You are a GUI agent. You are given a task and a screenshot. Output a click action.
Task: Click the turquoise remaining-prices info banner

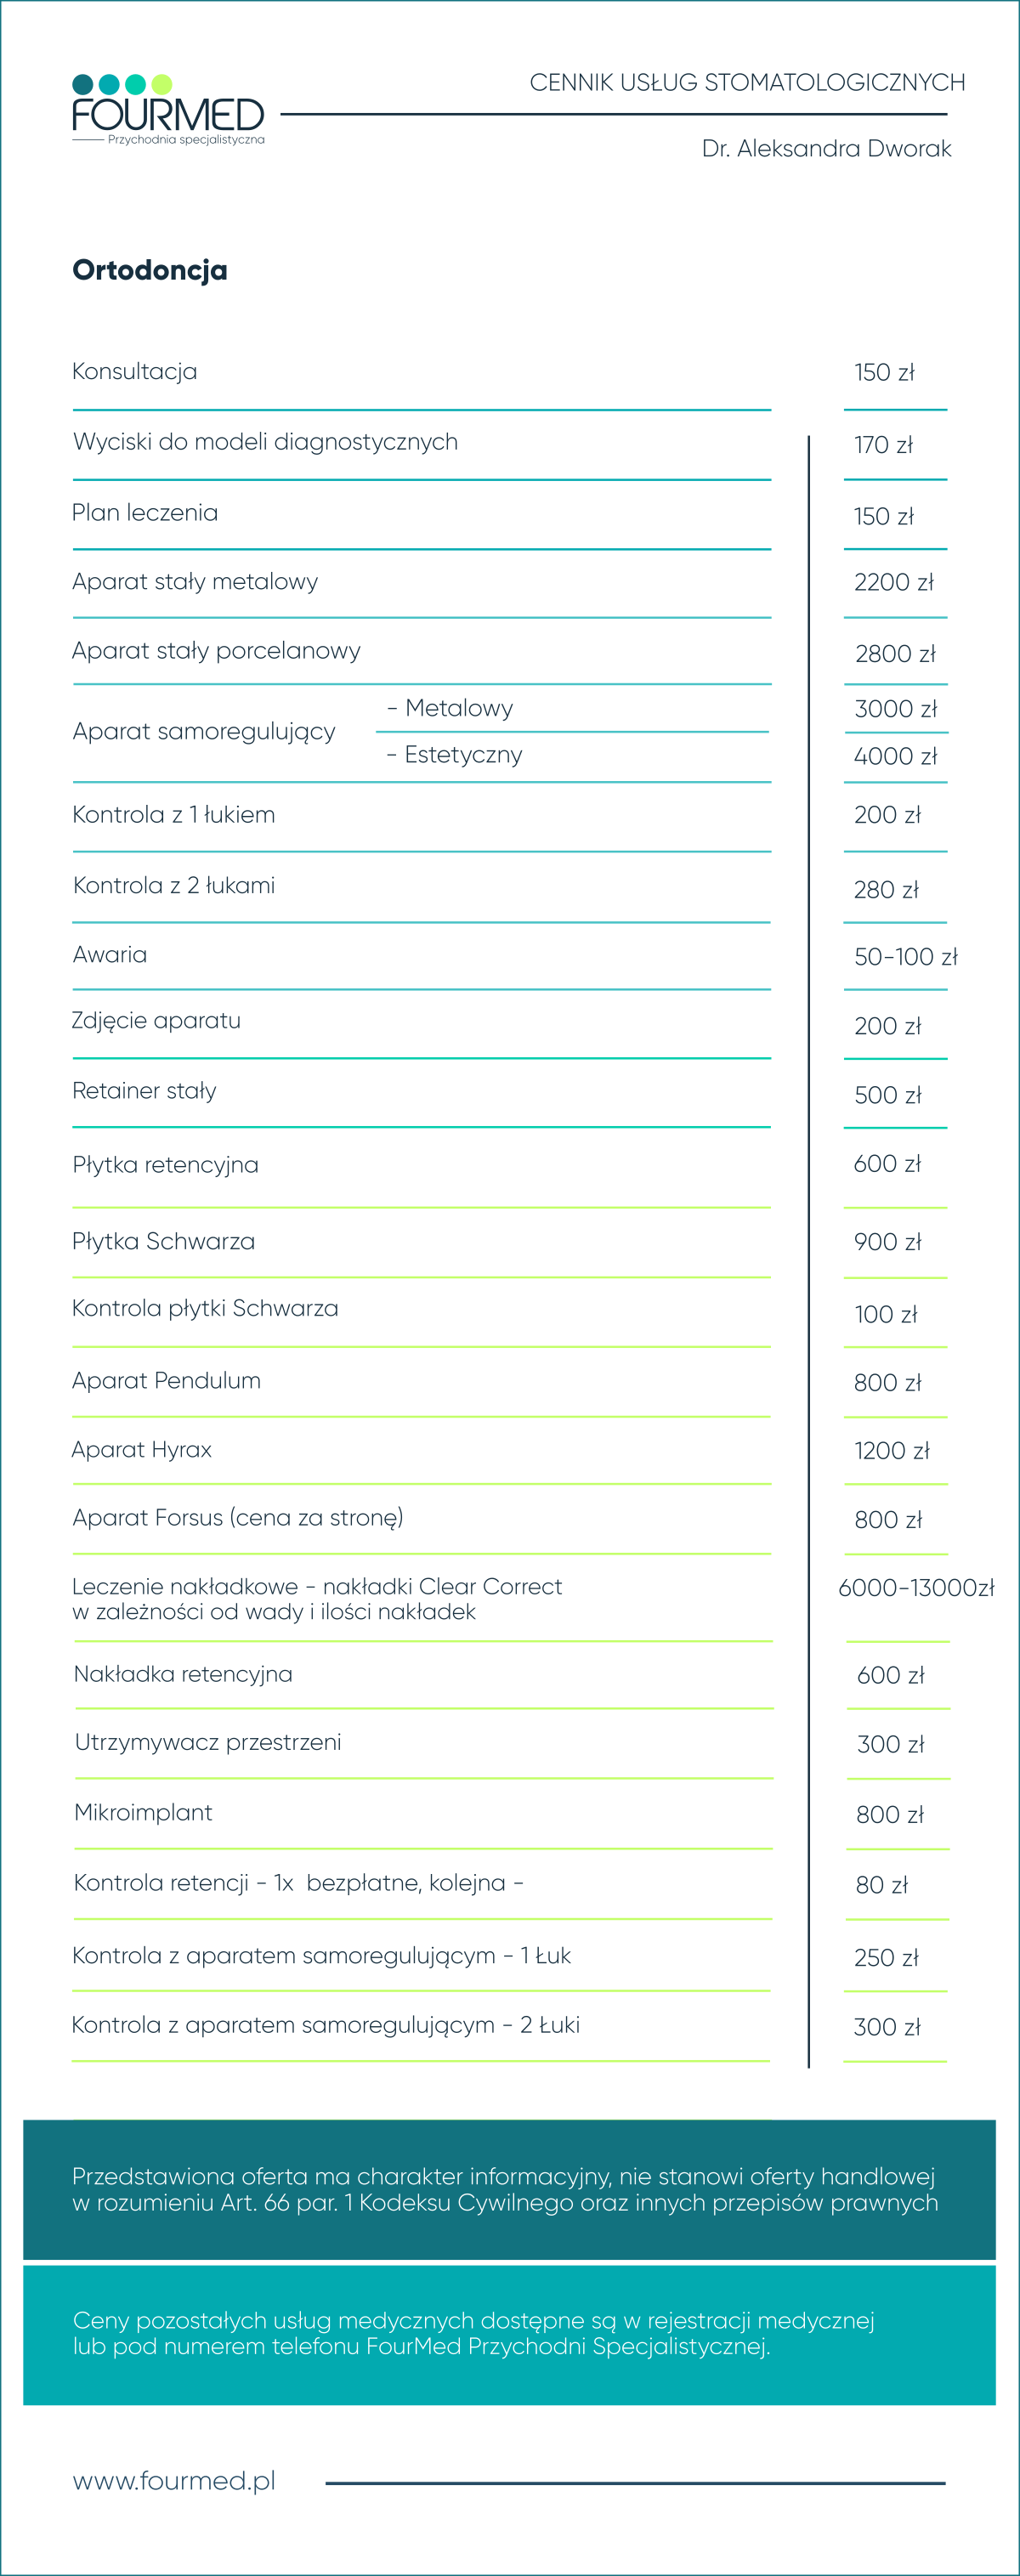pyautogui.click(x=509, y=2334)
